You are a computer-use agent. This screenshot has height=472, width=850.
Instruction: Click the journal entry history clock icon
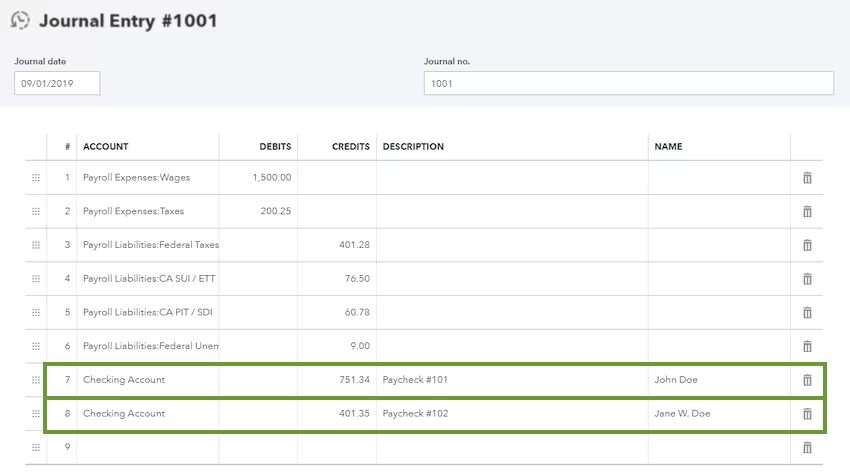20,20
